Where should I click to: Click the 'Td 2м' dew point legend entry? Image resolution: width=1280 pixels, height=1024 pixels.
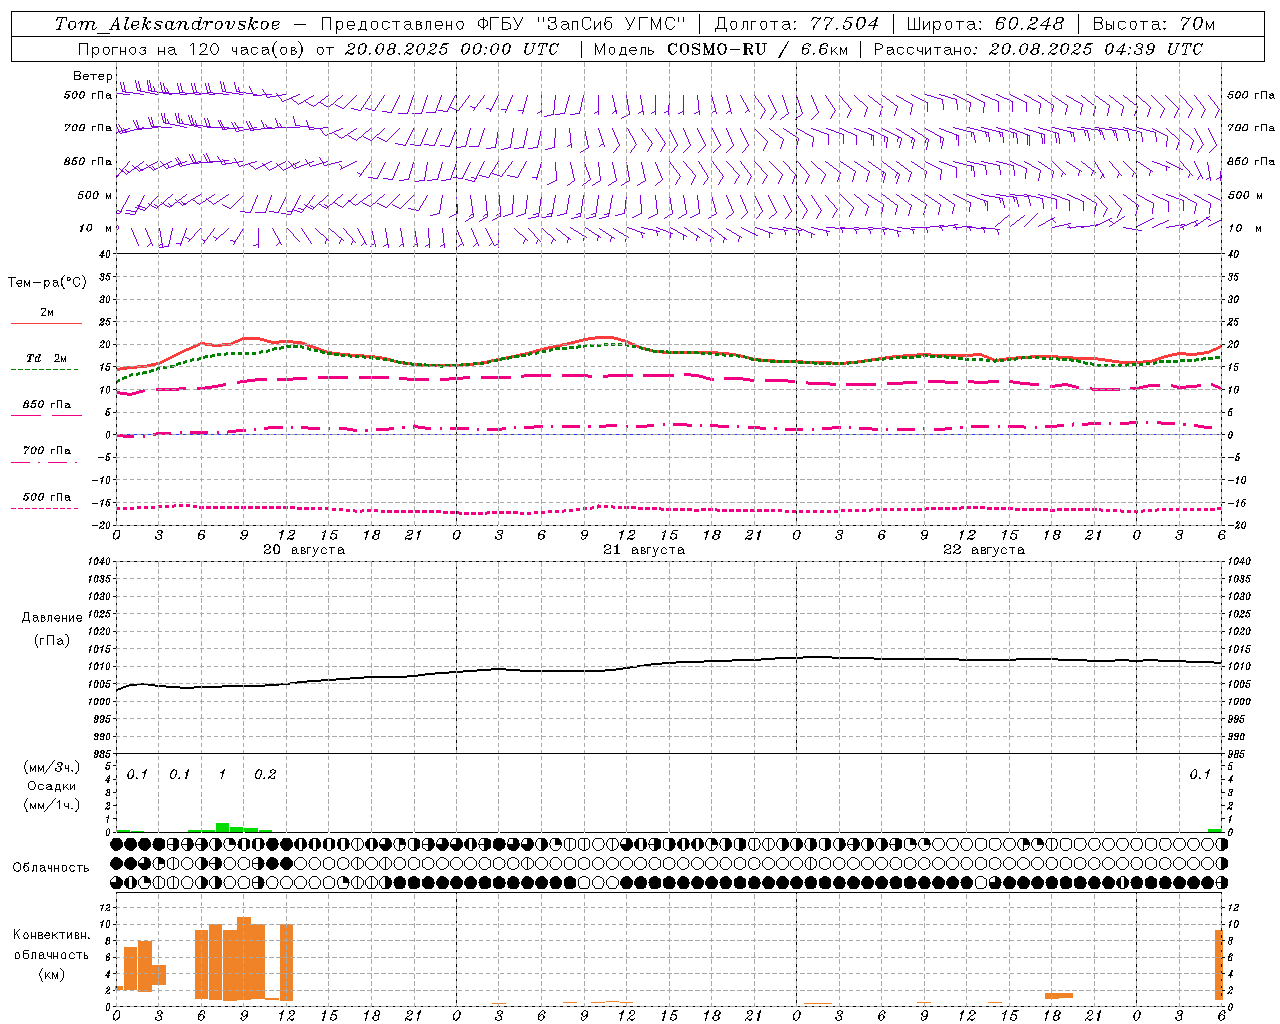coord(47,358)
